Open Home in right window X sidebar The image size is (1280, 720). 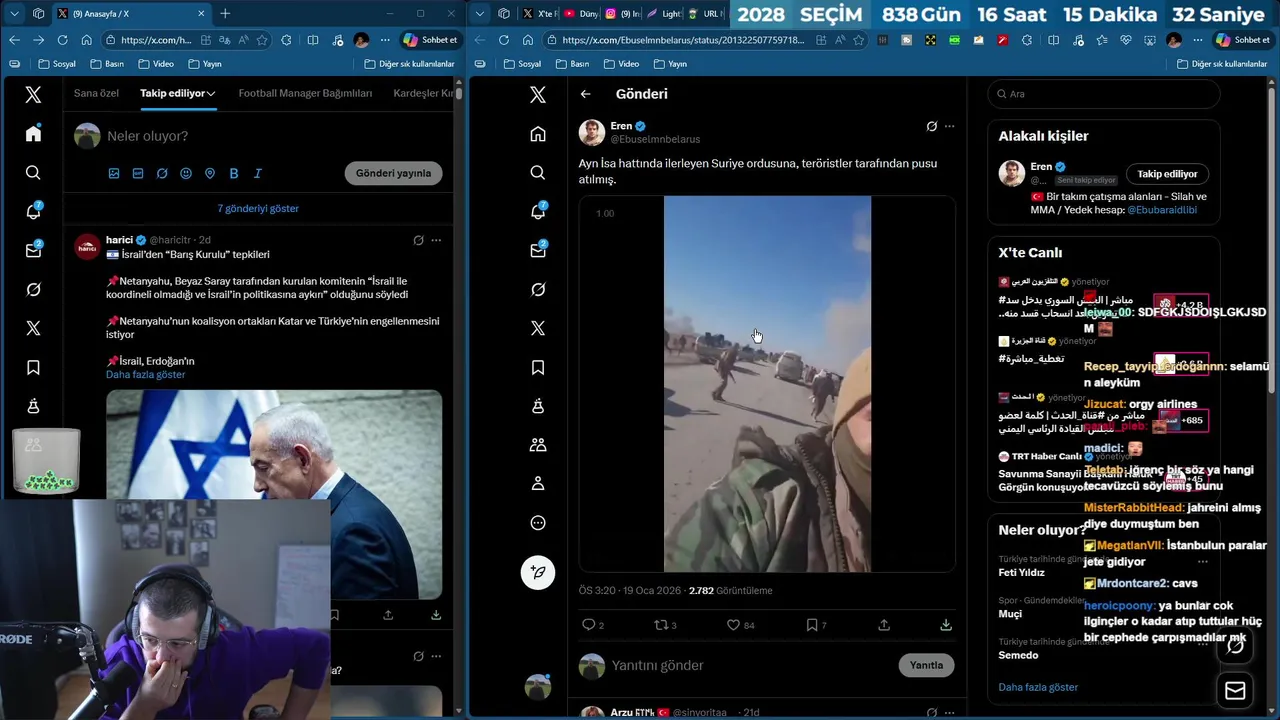point(538,134)
